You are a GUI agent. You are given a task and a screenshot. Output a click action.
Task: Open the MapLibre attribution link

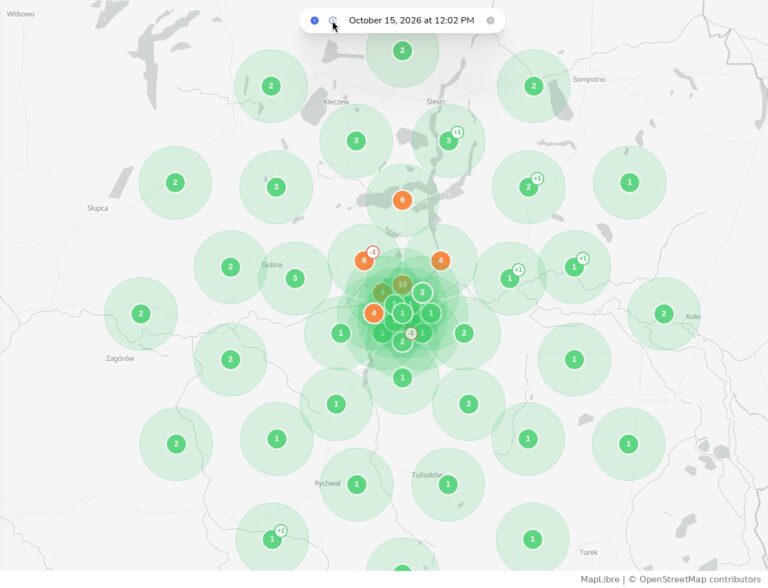(600, 579)
